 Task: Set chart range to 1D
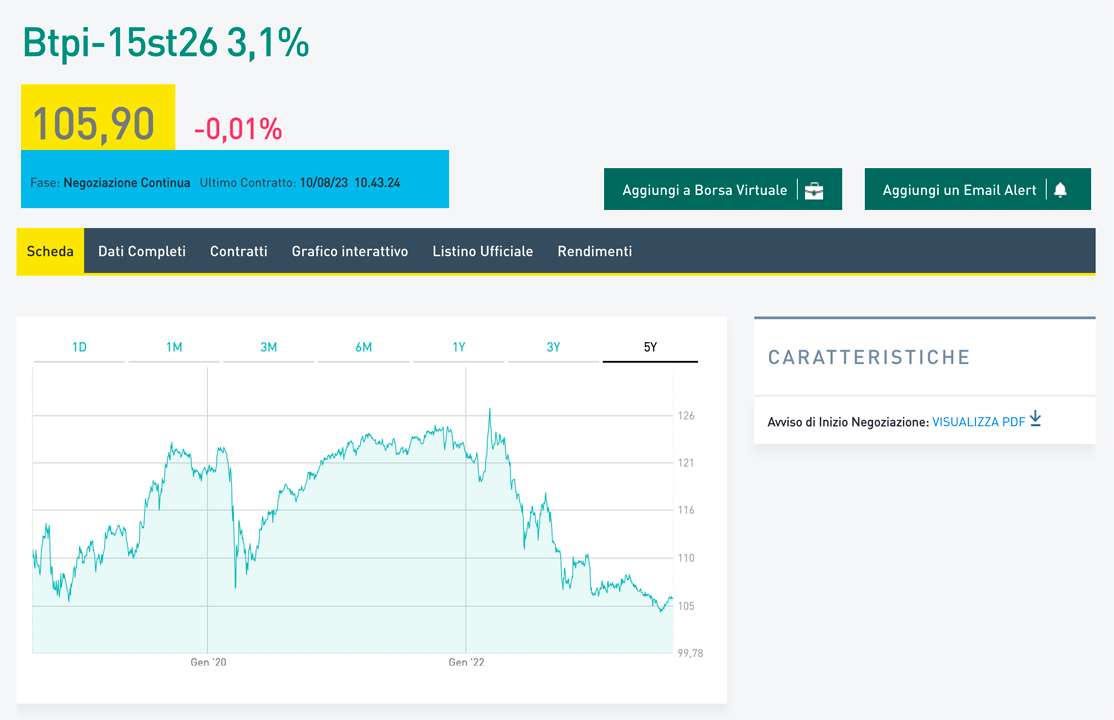click(79, 347)
